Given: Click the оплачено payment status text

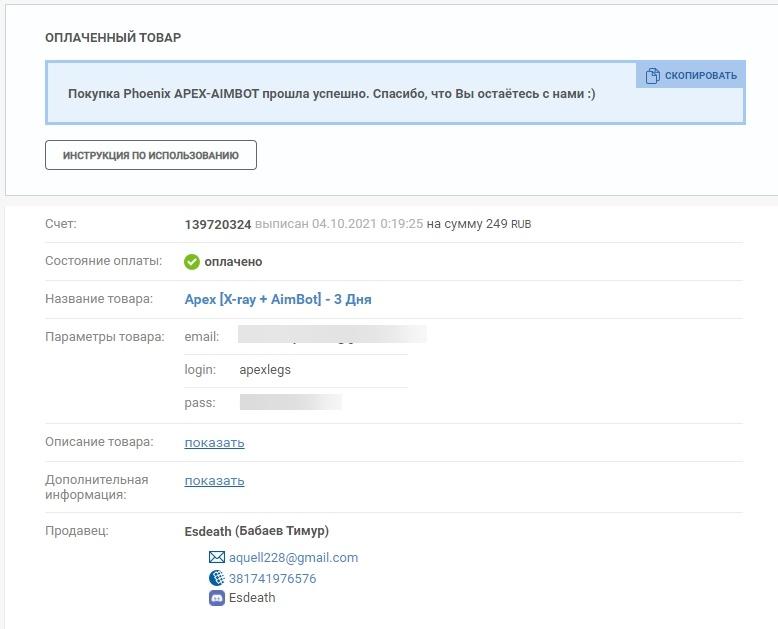Looking at the screenshot, I should click(x=233, y=262).
